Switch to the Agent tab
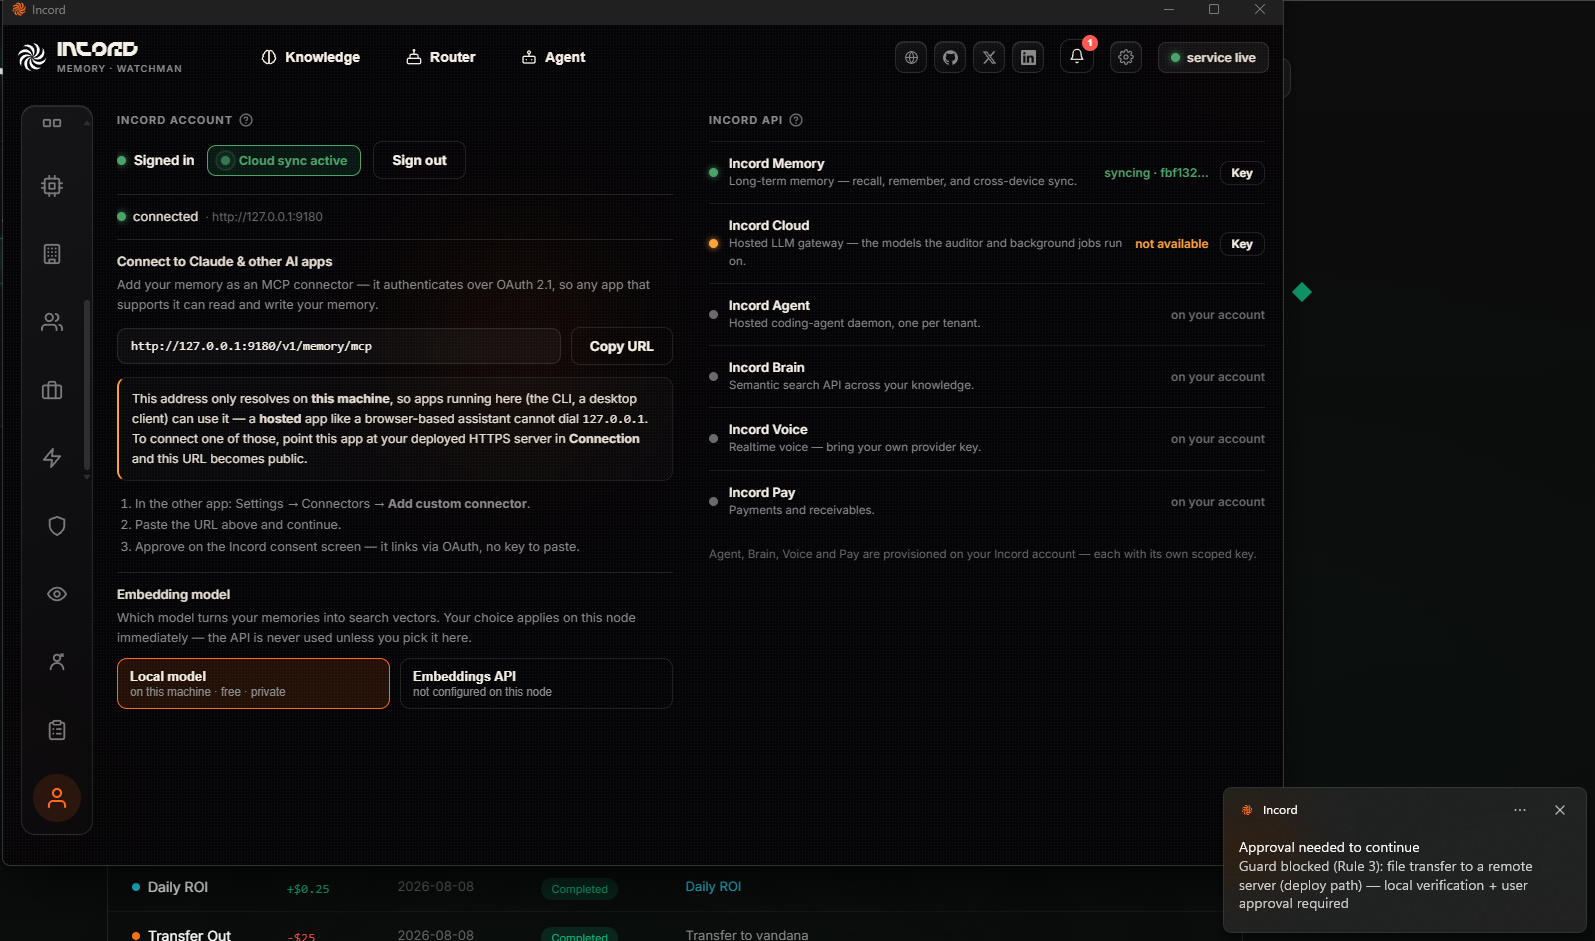1595x941 pixels. tap(553, 57)
